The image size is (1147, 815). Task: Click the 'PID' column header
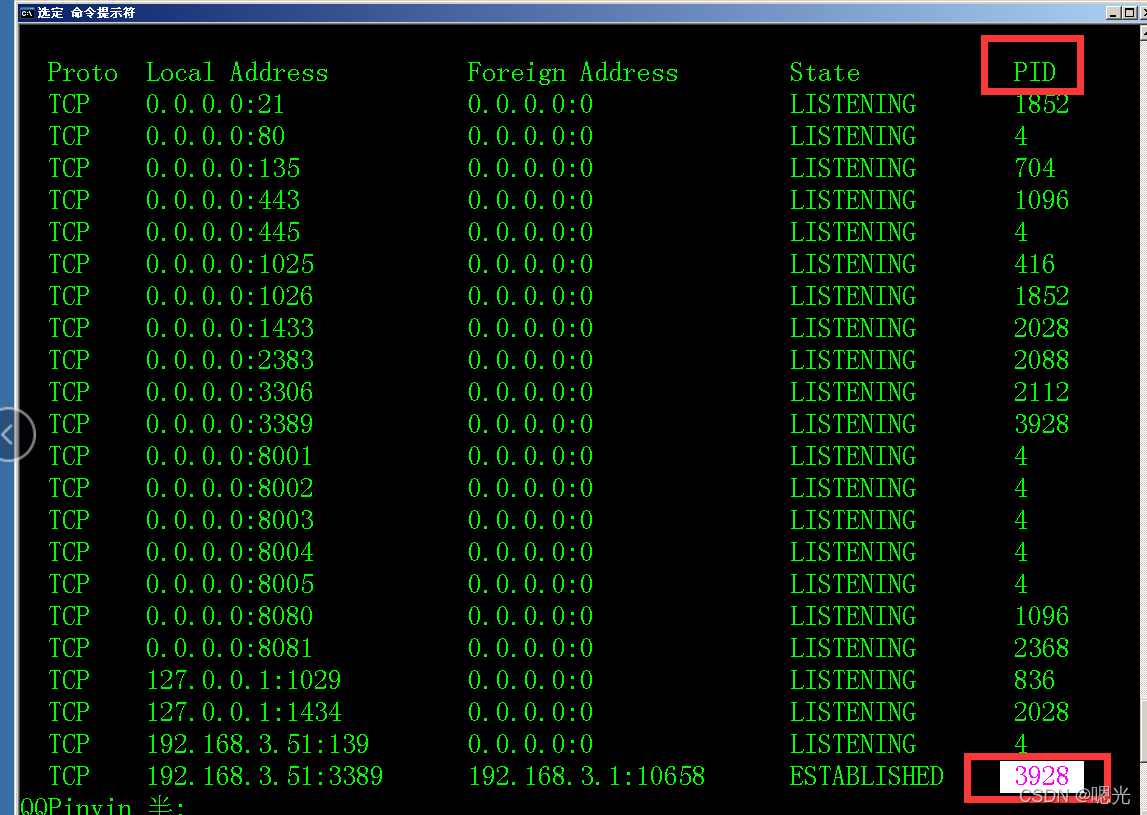1034,72
